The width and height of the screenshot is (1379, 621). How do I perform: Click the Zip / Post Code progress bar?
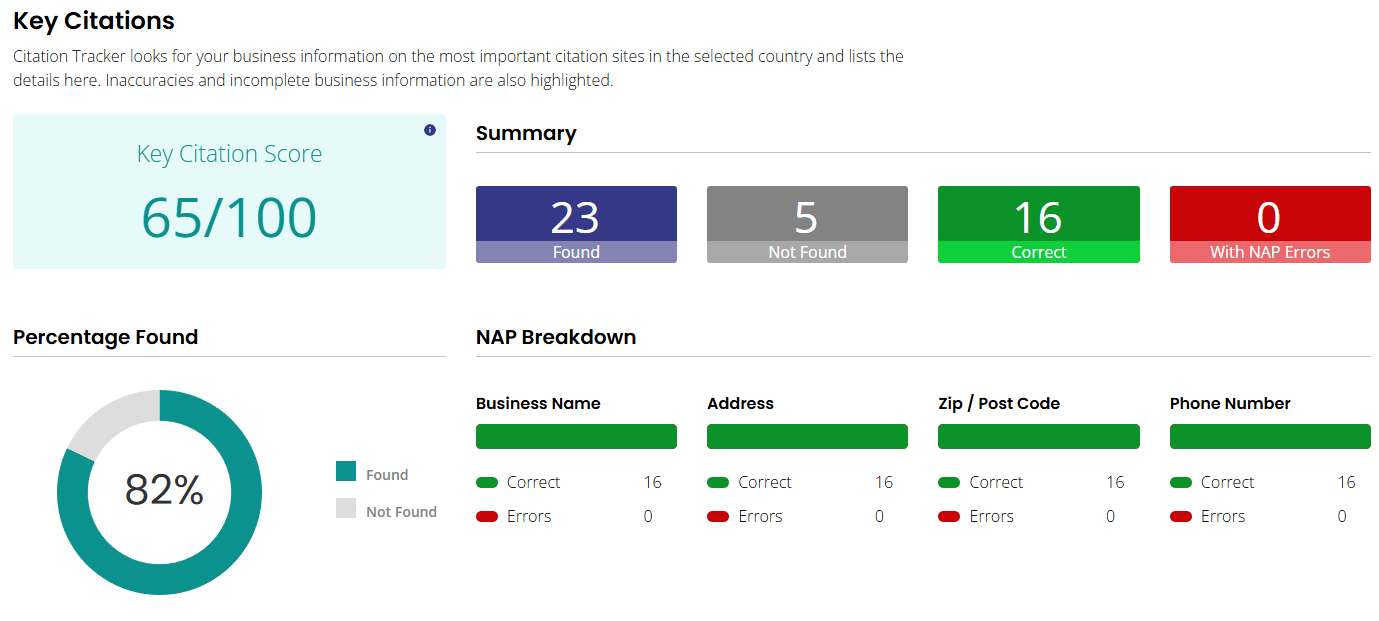click(1039, 437)
